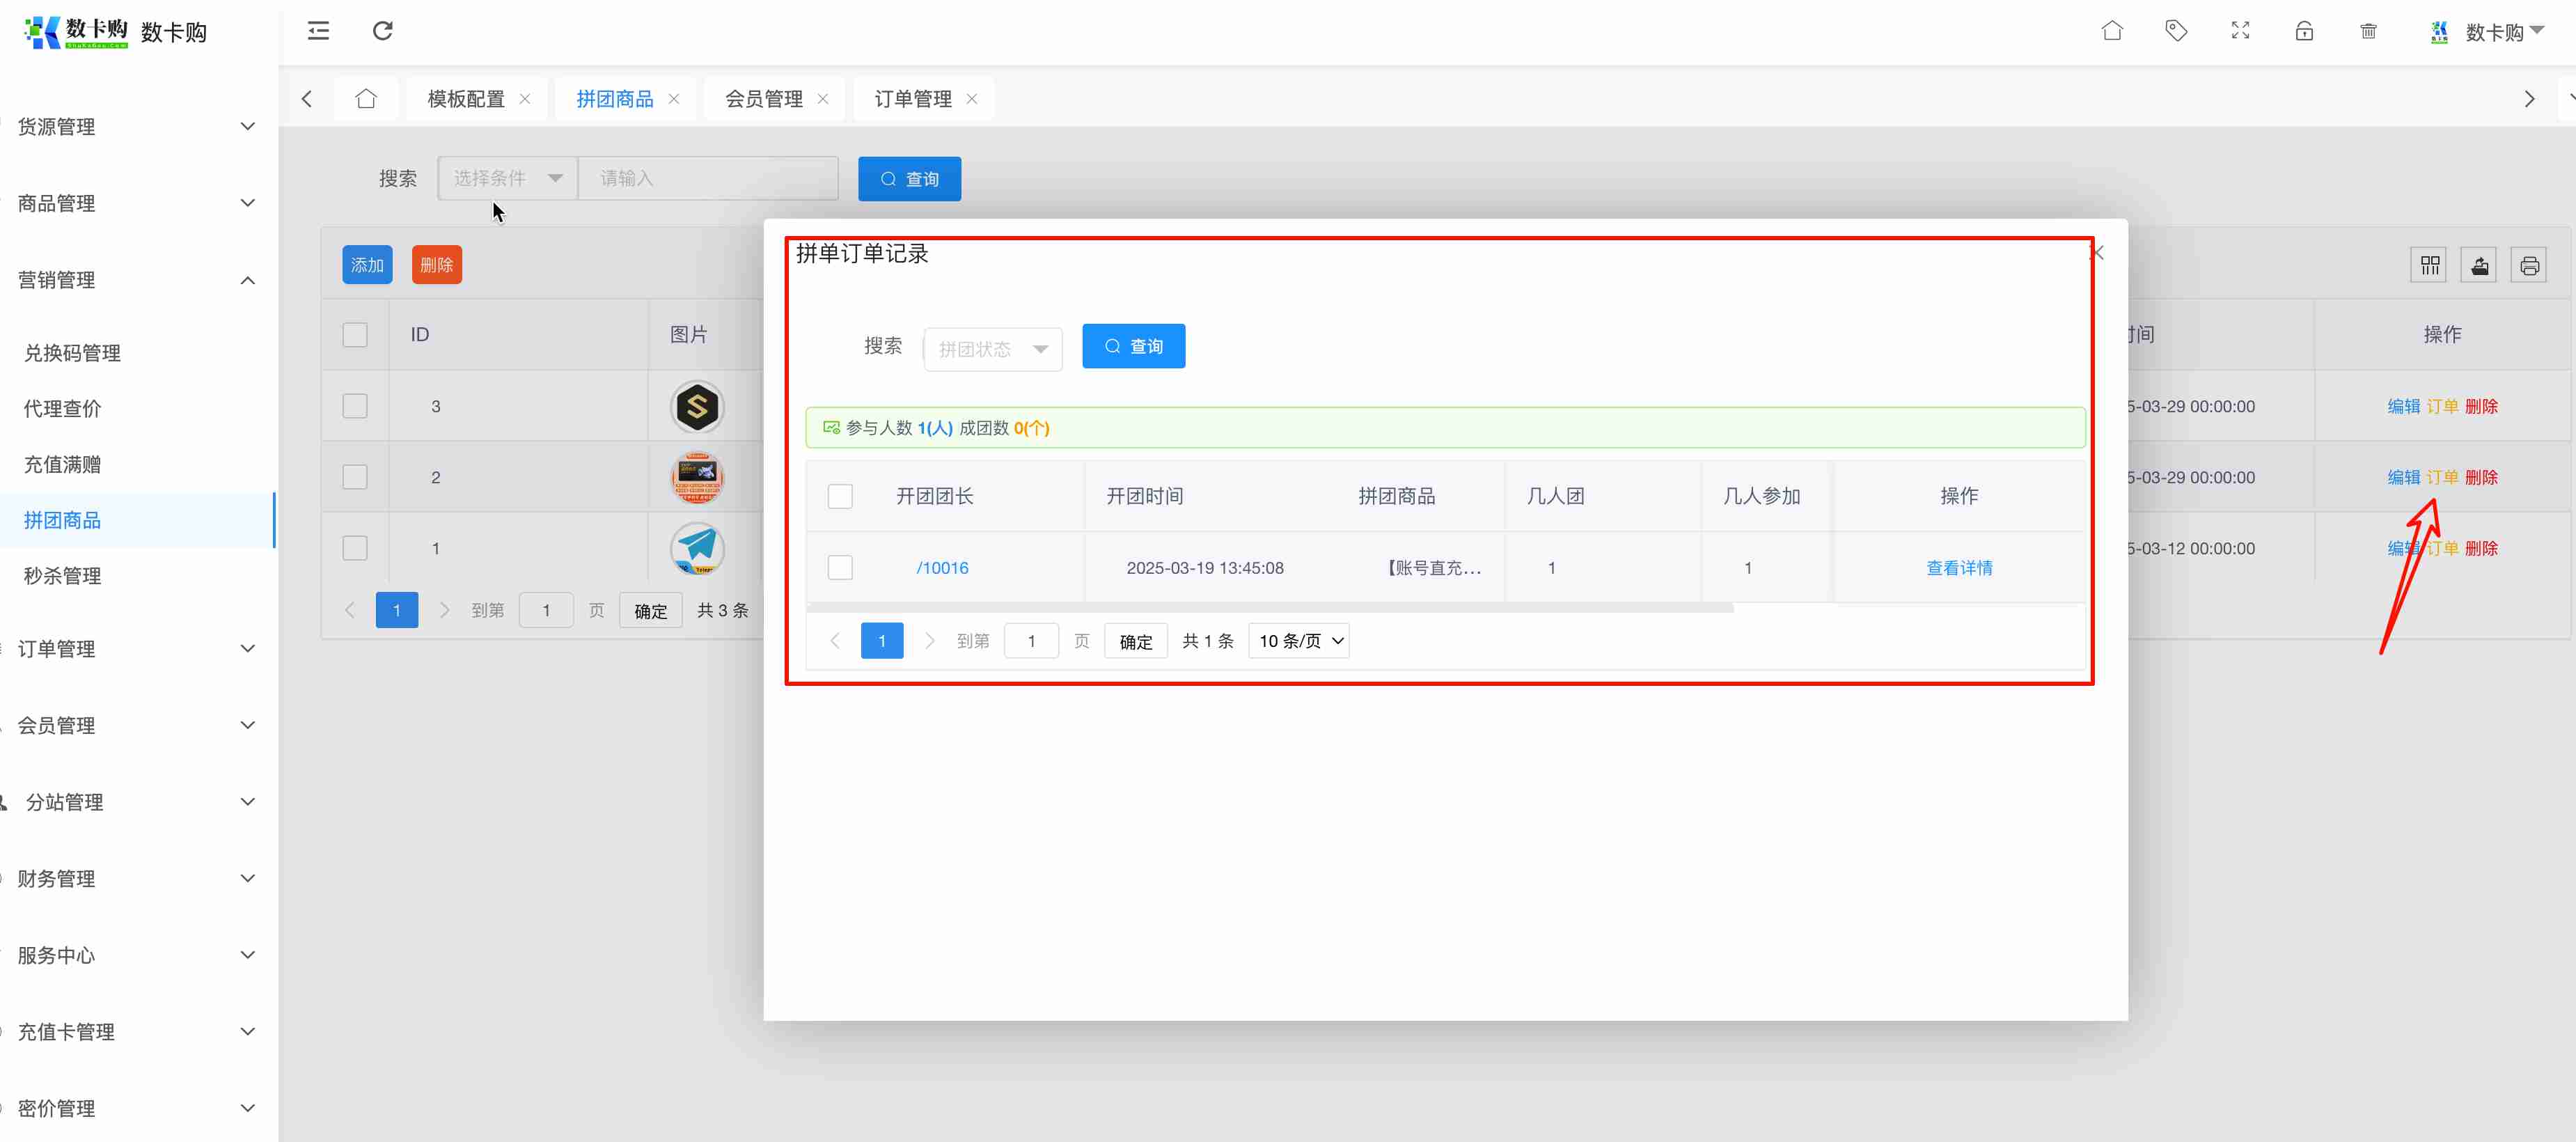Image resolution: width=2576 pixels, height=1142 pixels.
Task: Click the refresh icon in top bar
Action: point(382,31)
